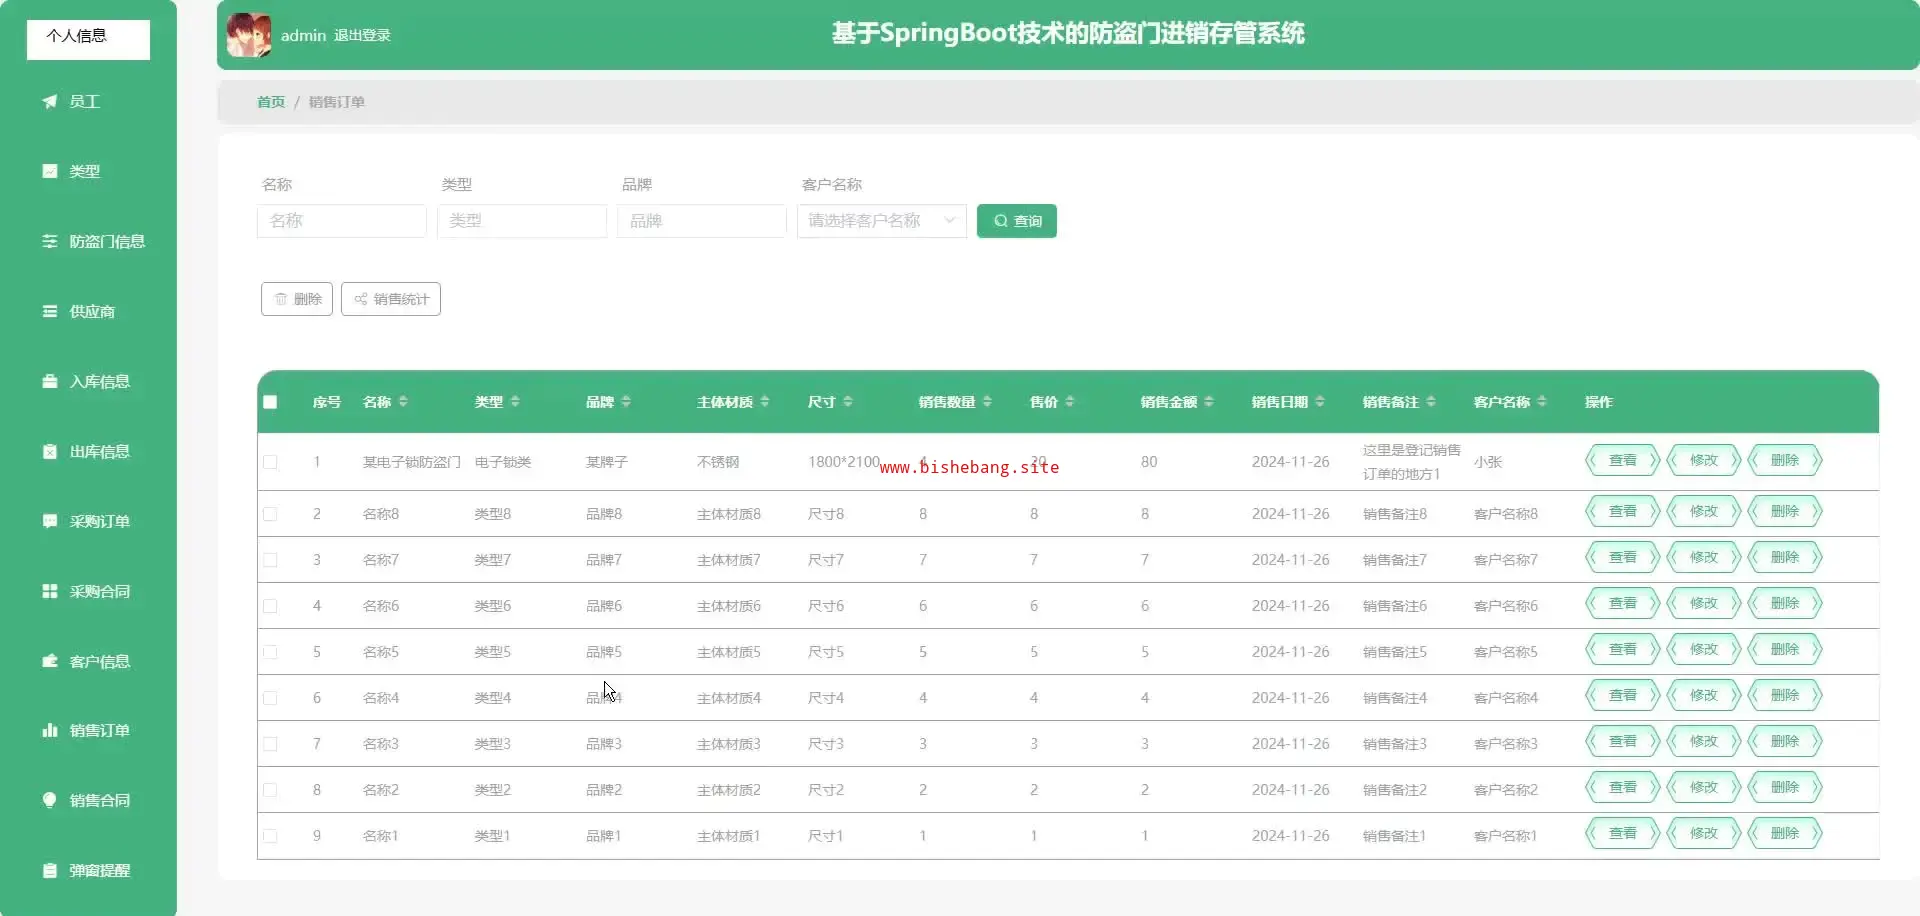Screen dimensions: 1920x916
Task: Click the 退出登录 logout link
Action: coord(362,35)
